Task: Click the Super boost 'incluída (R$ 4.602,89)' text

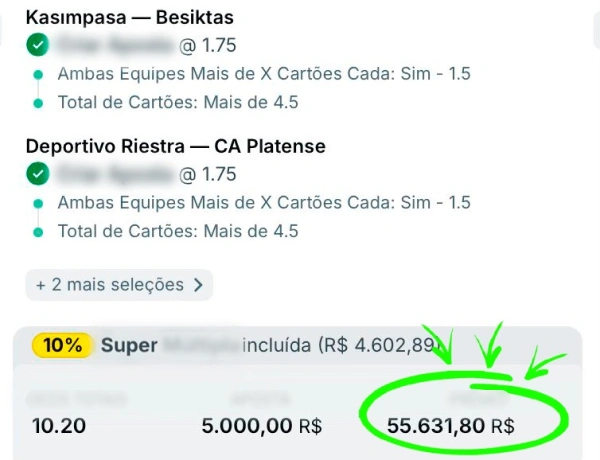Action: (x=340, y=346)
